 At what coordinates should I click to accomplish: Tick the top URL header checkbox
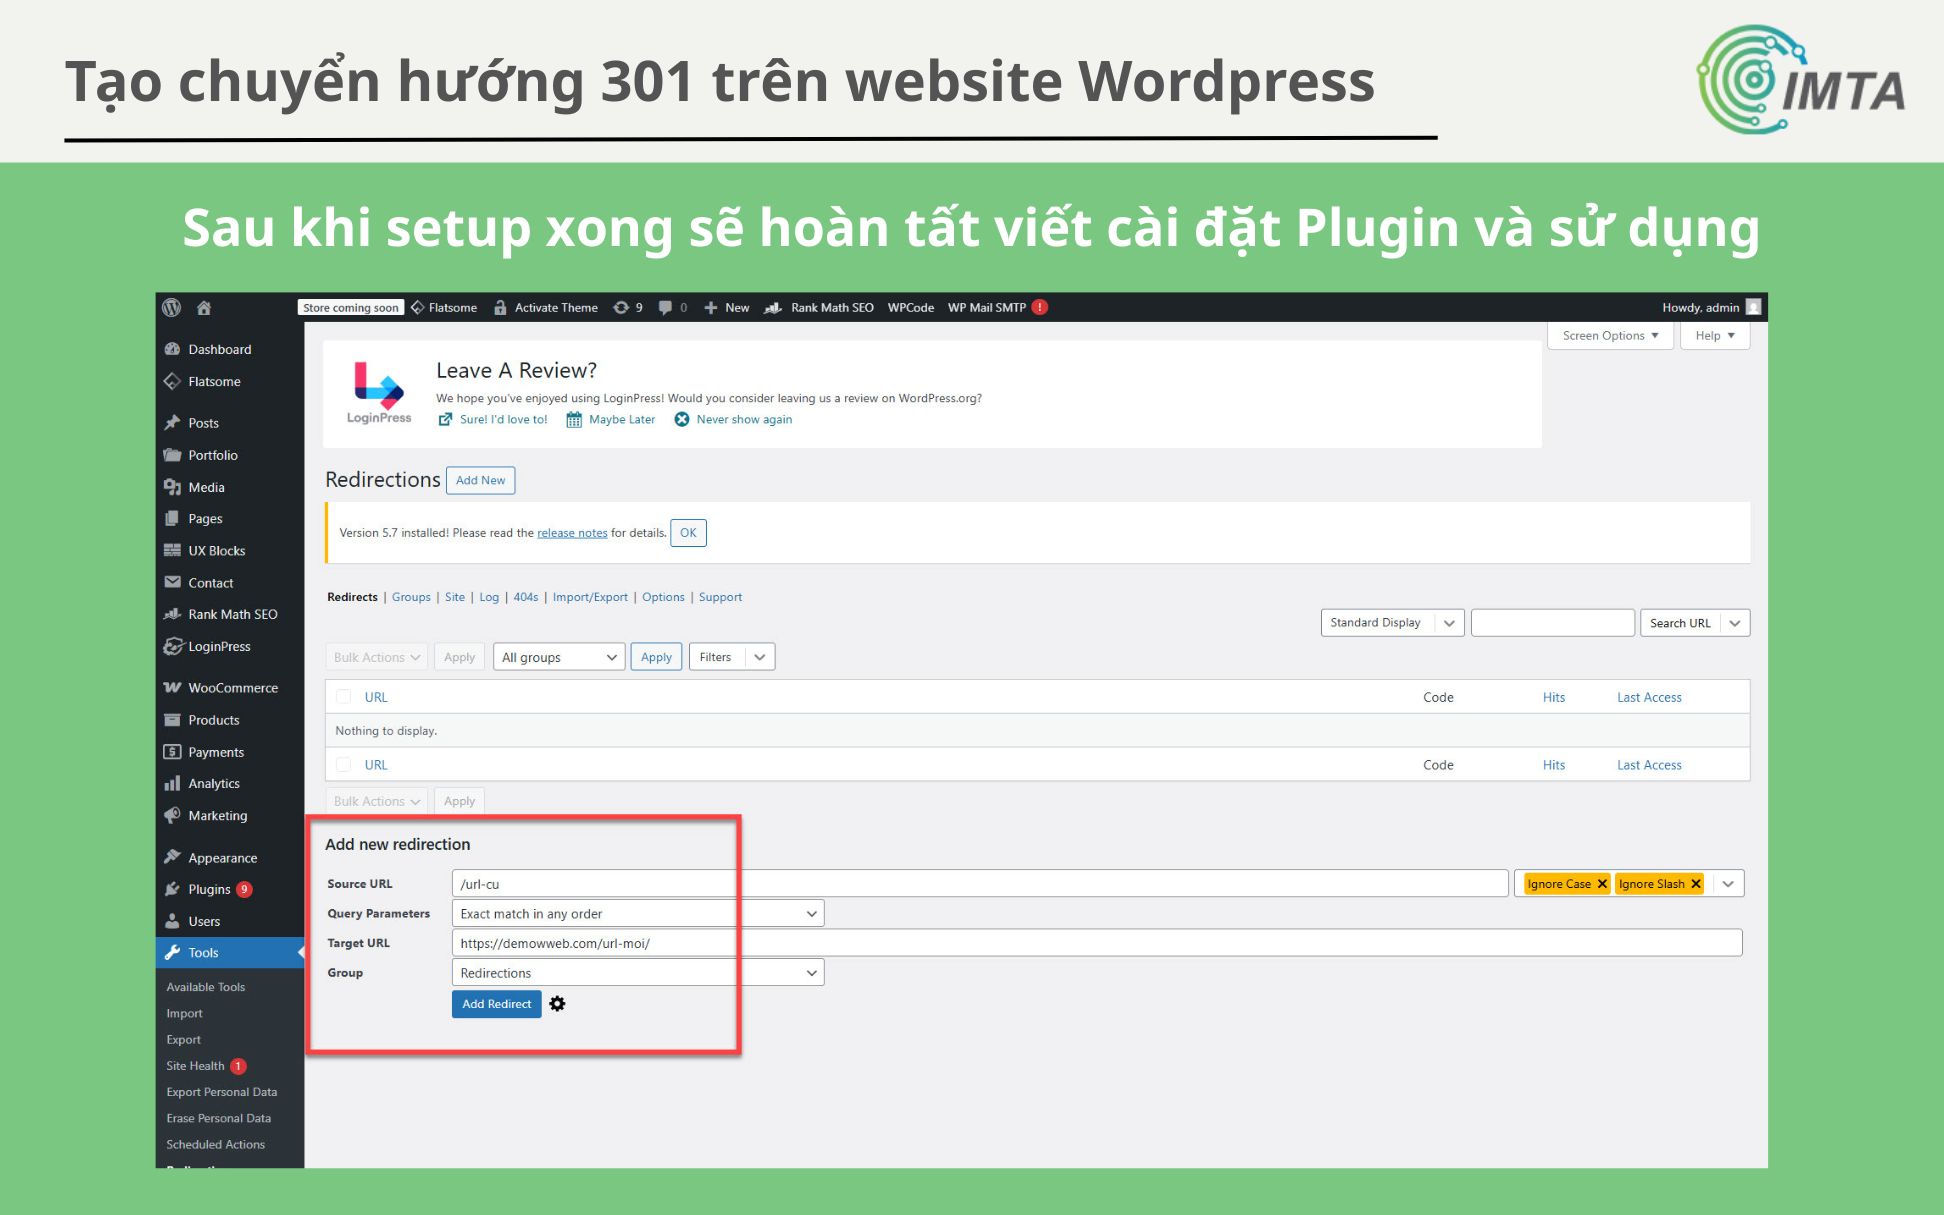coord(344,697)
